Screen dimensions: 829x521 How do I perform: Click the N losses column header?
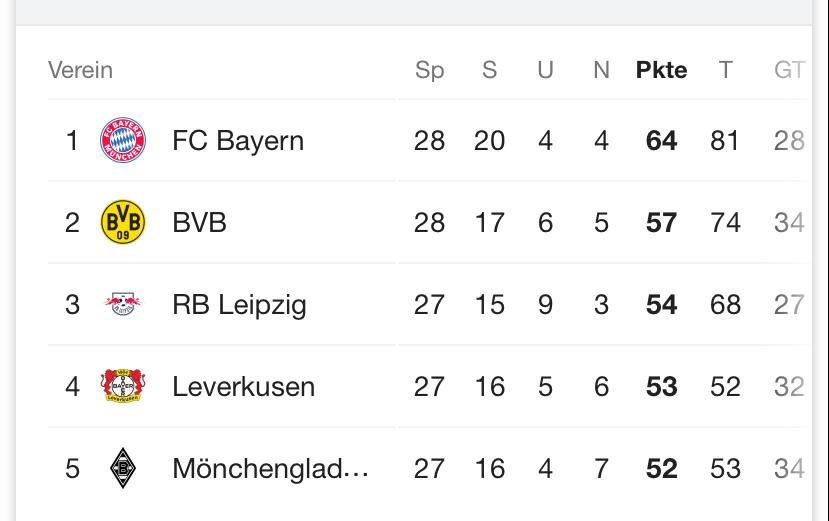(x=601, y=70)
